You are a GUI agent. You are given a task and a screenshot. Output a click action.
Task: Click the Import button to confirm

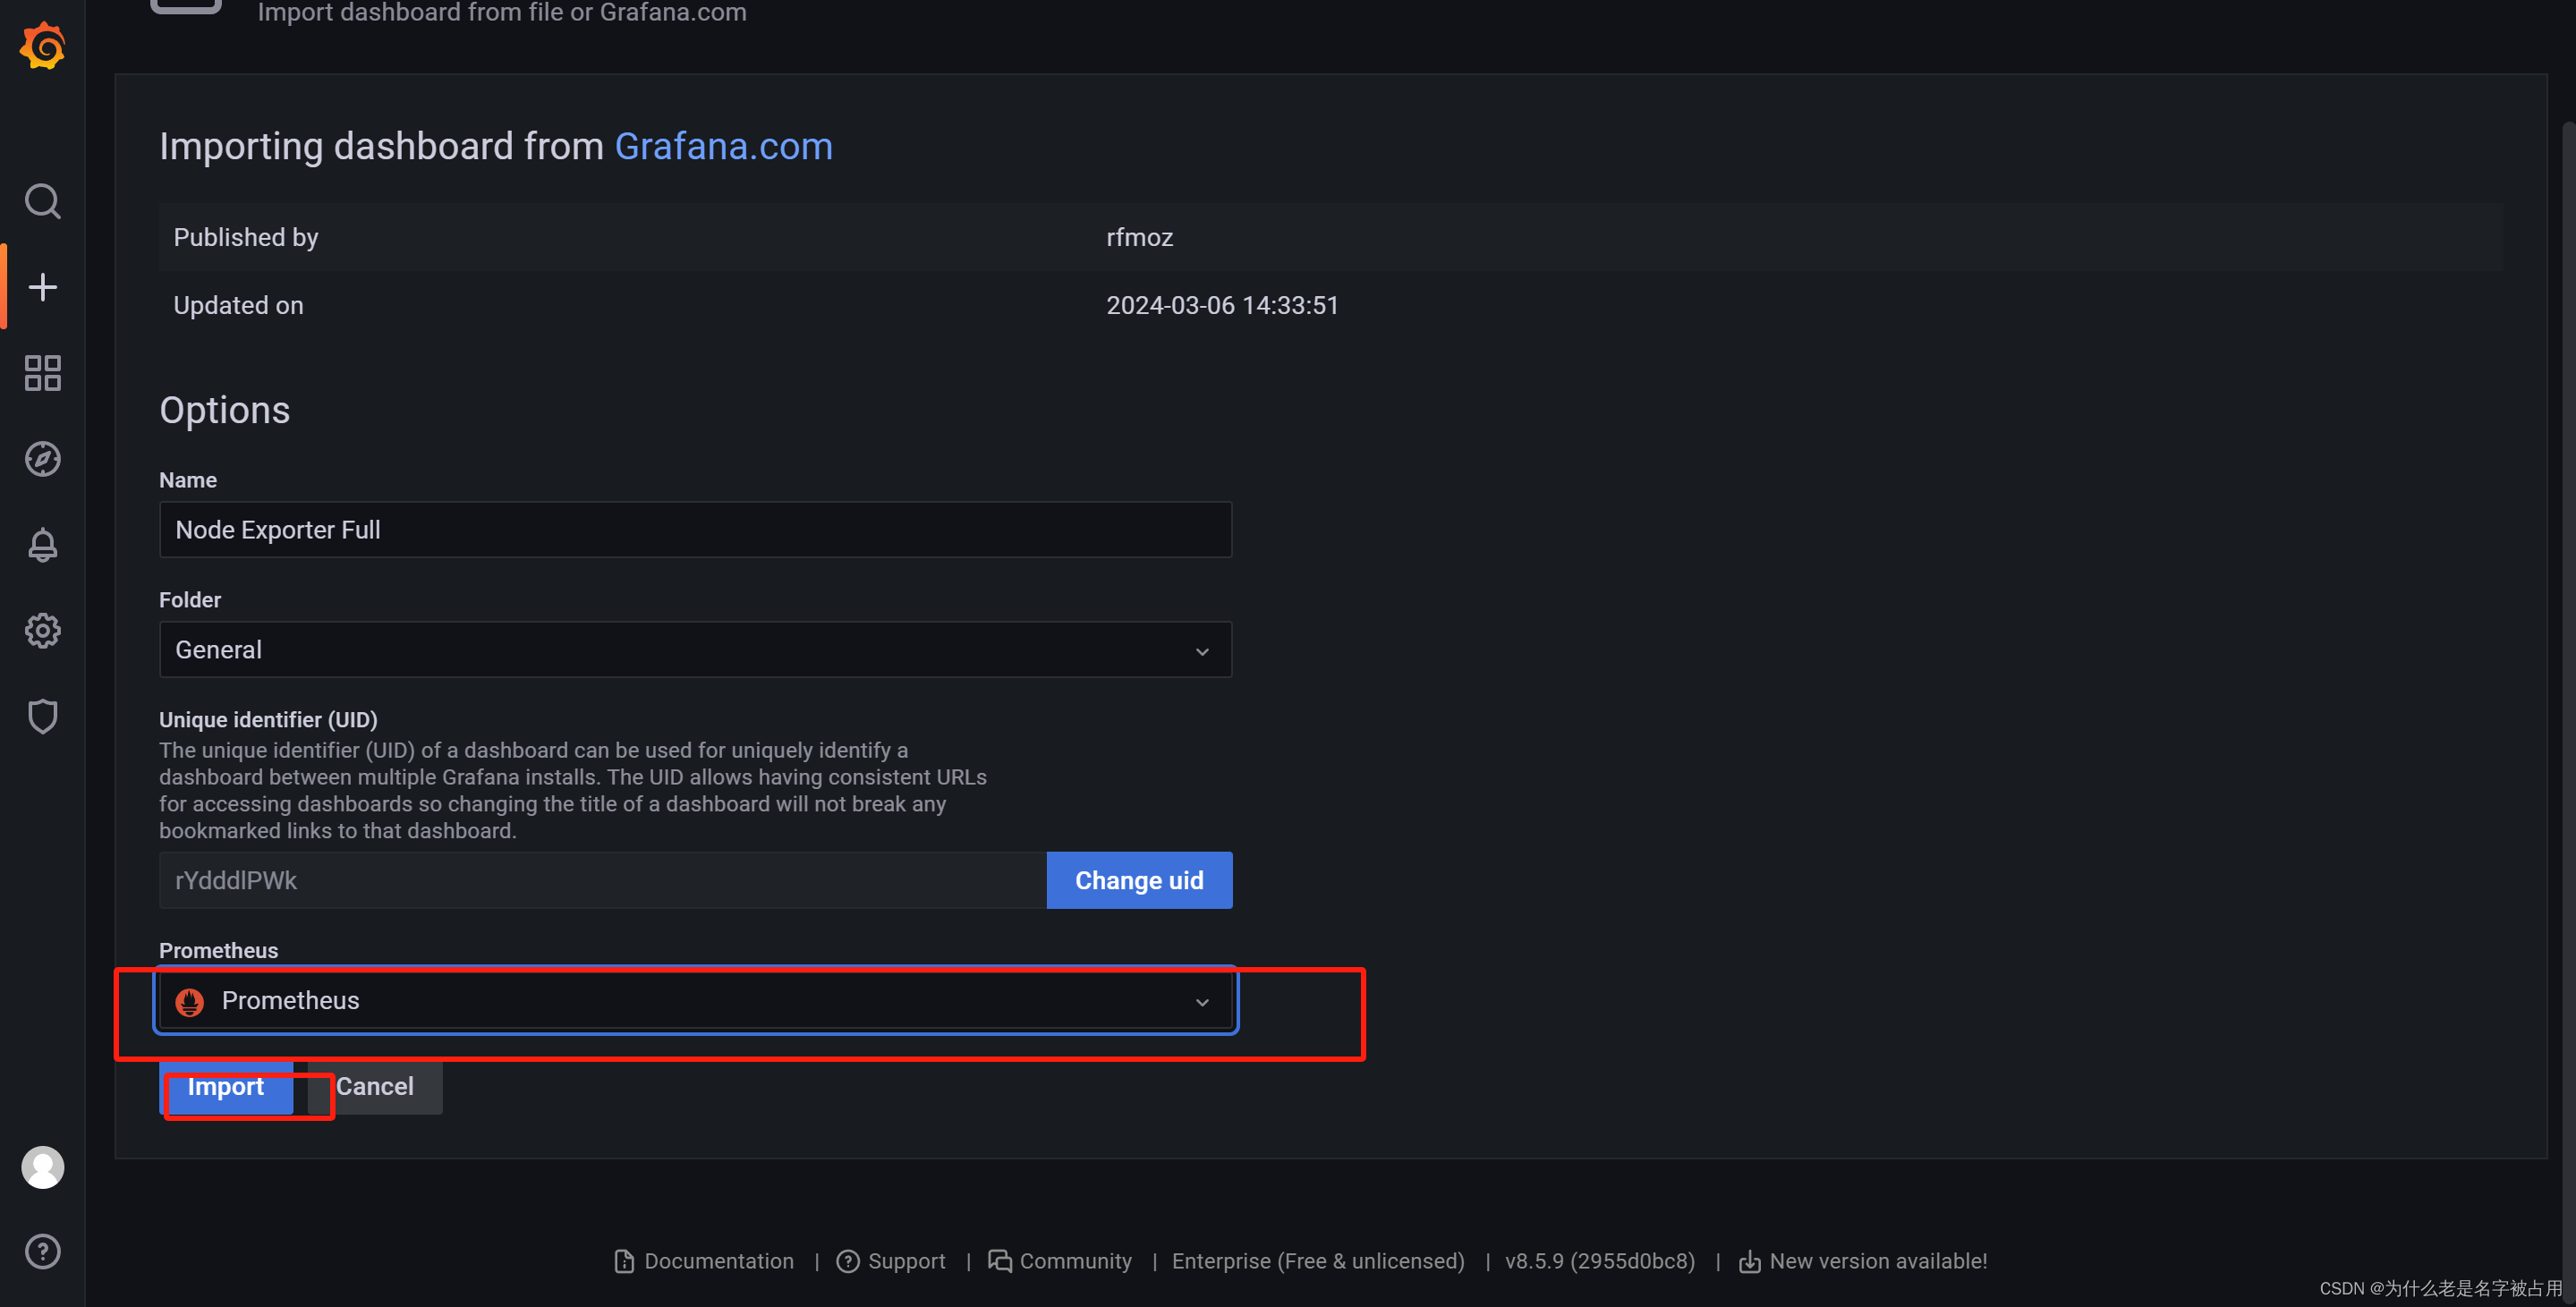coord(225,1085)
